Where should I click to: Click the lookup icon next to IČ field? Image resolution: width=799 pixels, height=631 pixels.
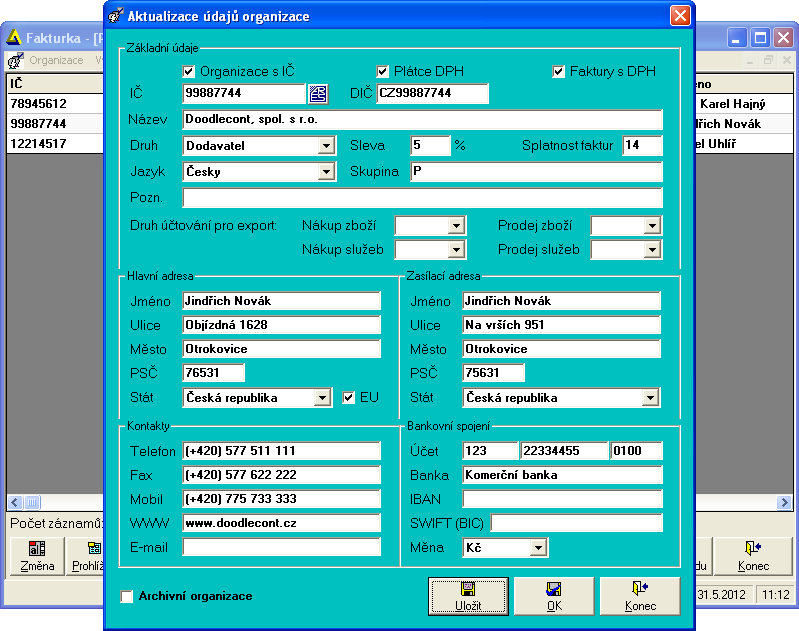point(317,94)
